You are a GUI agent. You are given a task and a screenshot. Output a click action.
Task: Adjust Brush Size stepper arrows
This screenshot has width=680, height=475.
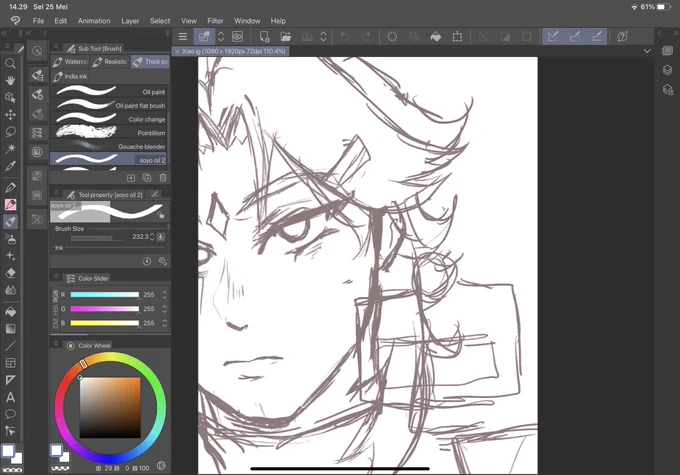coord(152,237)
